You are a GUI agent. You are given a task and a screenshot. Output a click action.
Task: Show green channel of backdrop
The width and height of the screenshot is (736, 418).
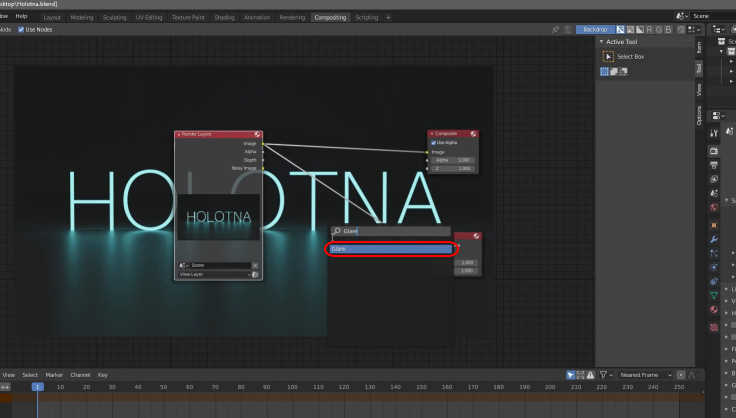tap(659, 29)
